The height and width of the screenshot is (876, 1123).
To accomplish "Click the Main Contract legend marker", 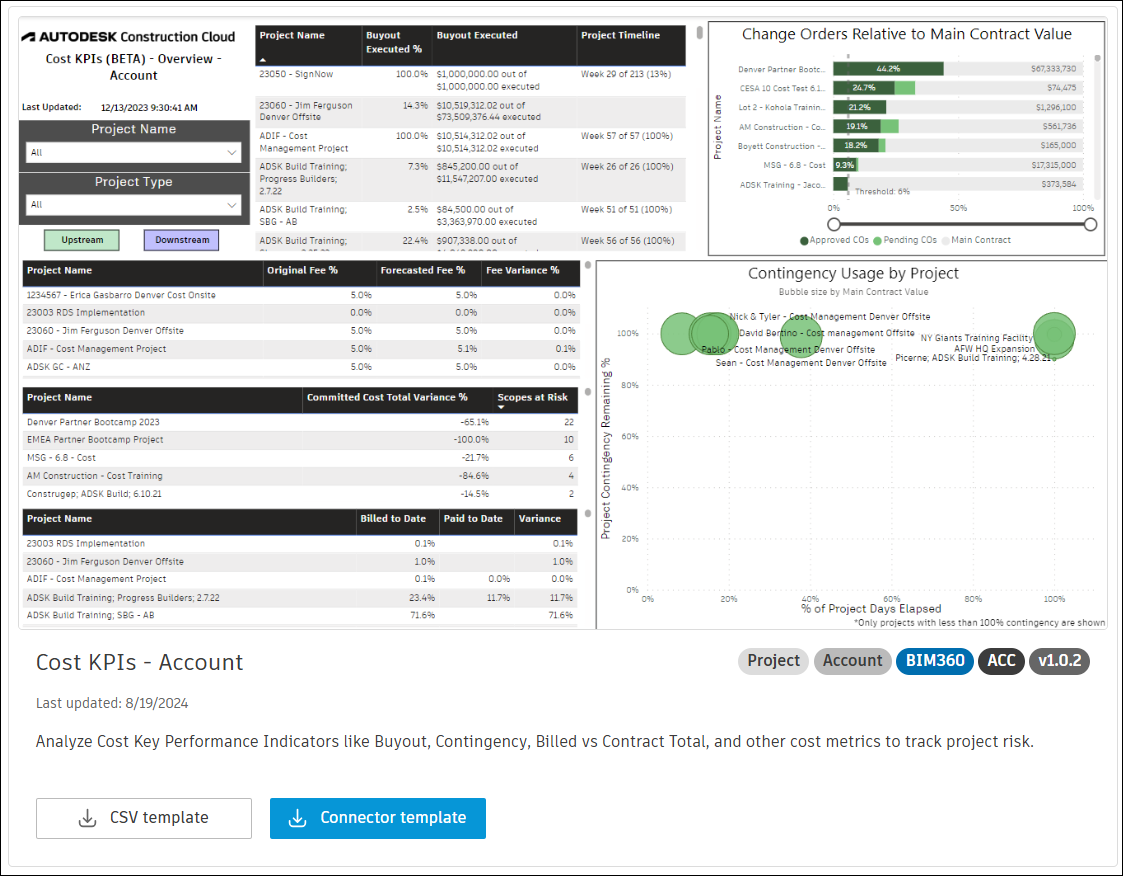I will click(x=945, y=241).
